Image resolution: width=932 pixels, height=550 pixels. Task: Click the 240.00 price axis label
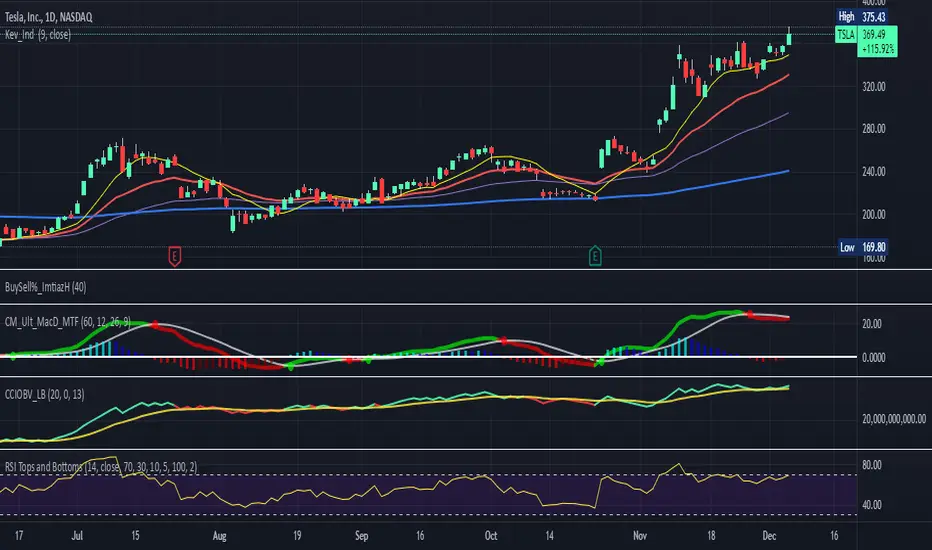coord(876,172)
